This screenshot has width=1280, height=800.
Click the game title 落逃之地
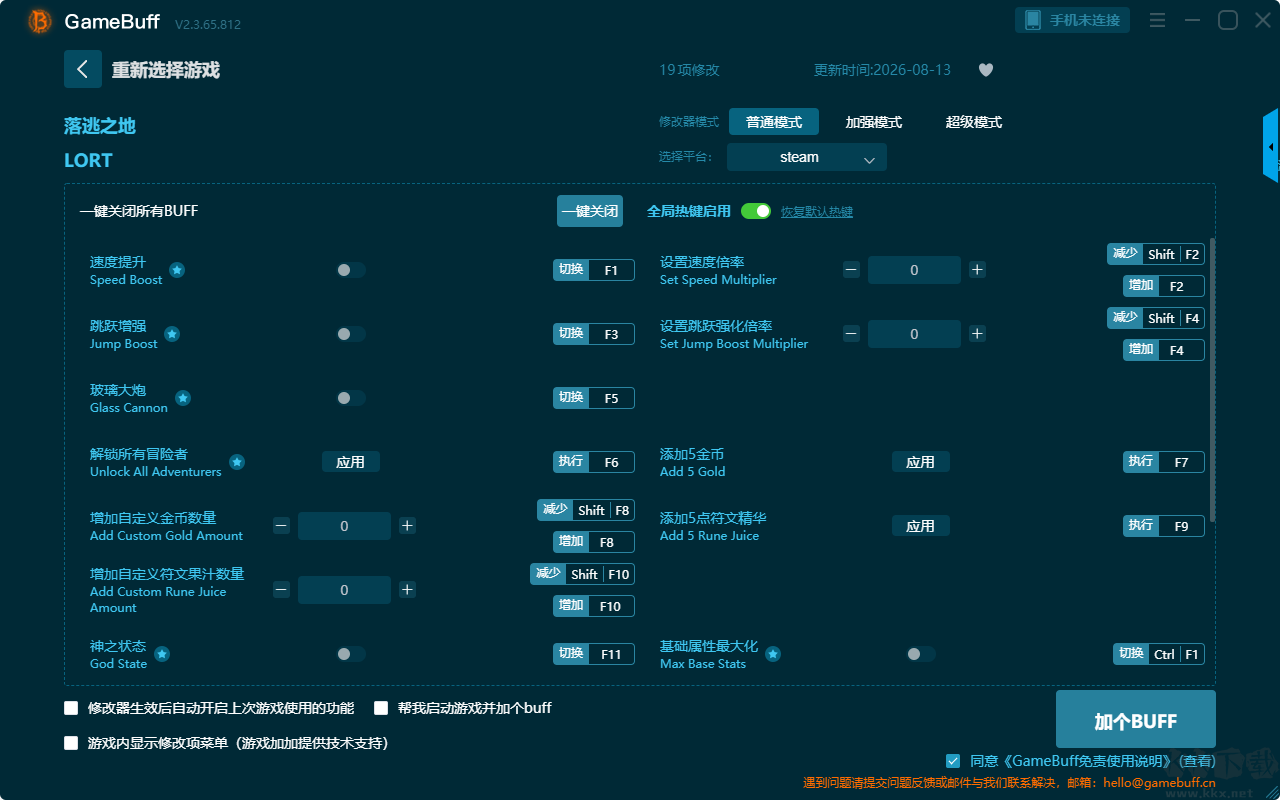[x=100, y=126]
